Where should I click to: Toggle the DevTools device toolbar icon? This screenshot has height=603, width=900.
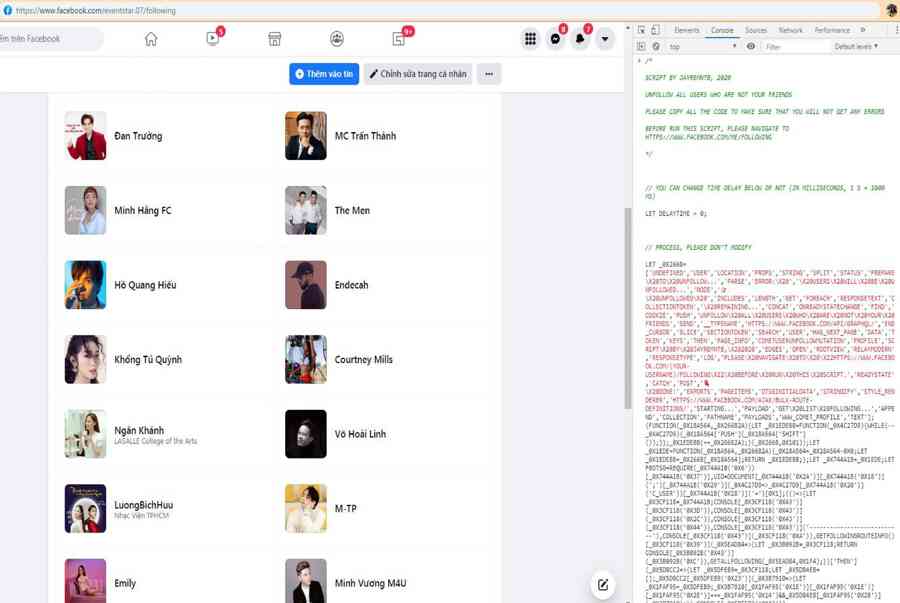pyautogui.click(x=655, y=30)
